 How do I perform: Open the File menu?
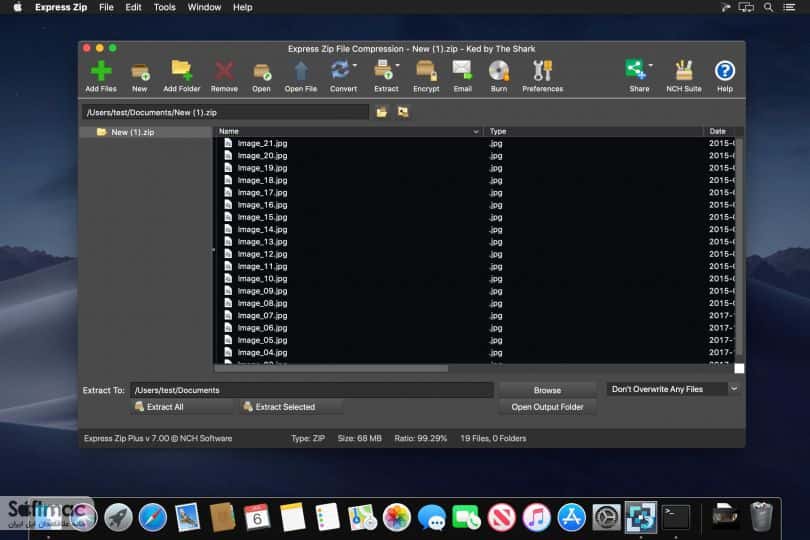(106, 7)
